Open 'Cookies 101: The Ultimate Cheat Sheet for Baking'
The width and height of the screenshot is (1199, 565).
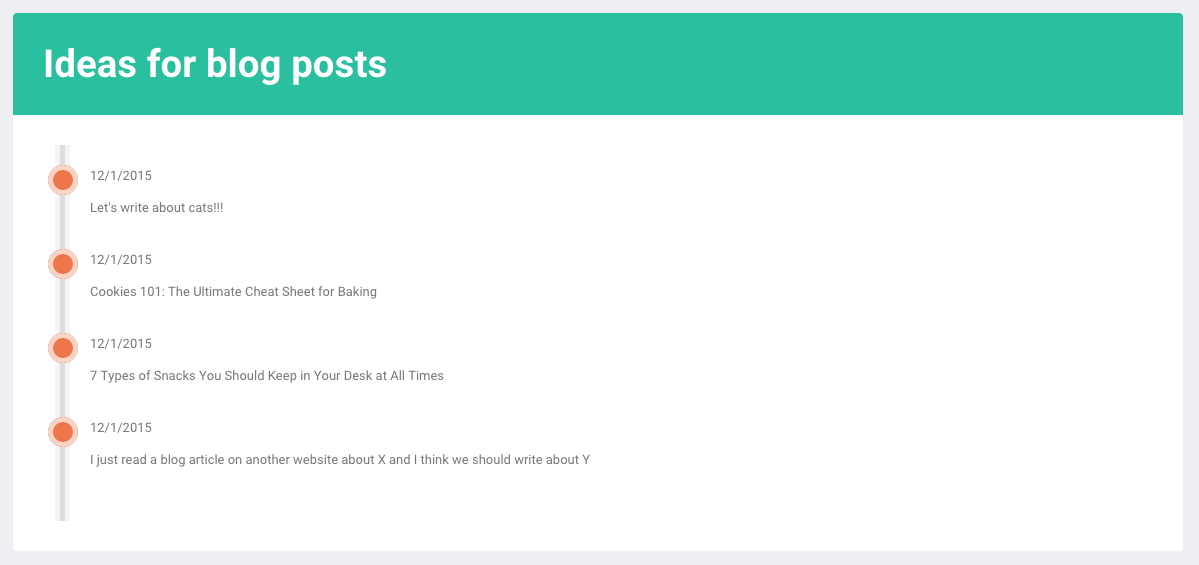pos(233,292)
